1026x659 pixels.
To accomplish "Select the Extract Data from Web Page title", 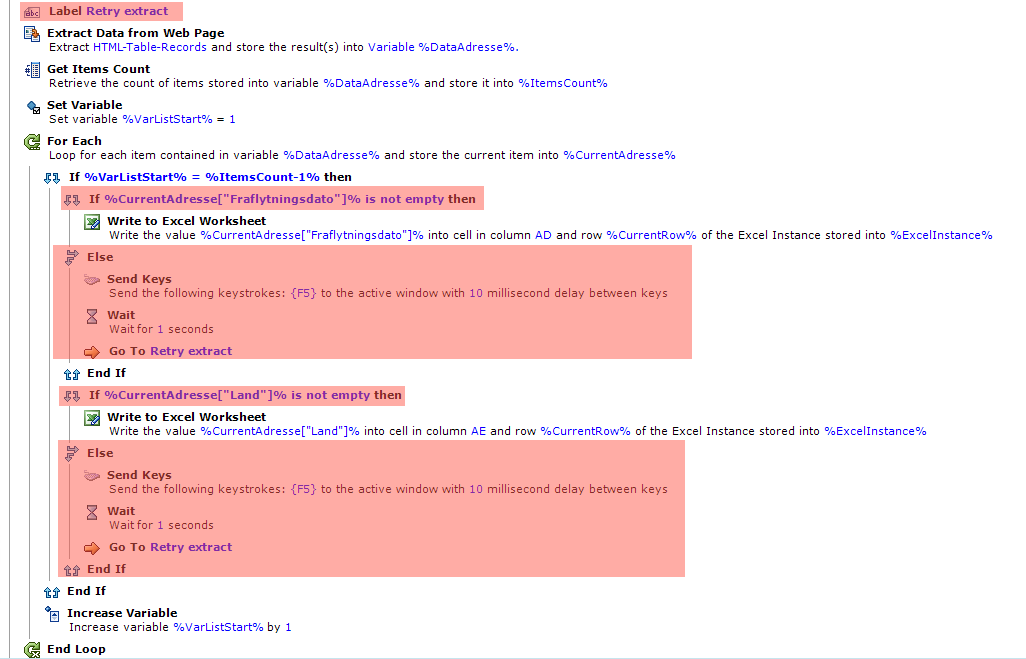I will tap(135, 33).
